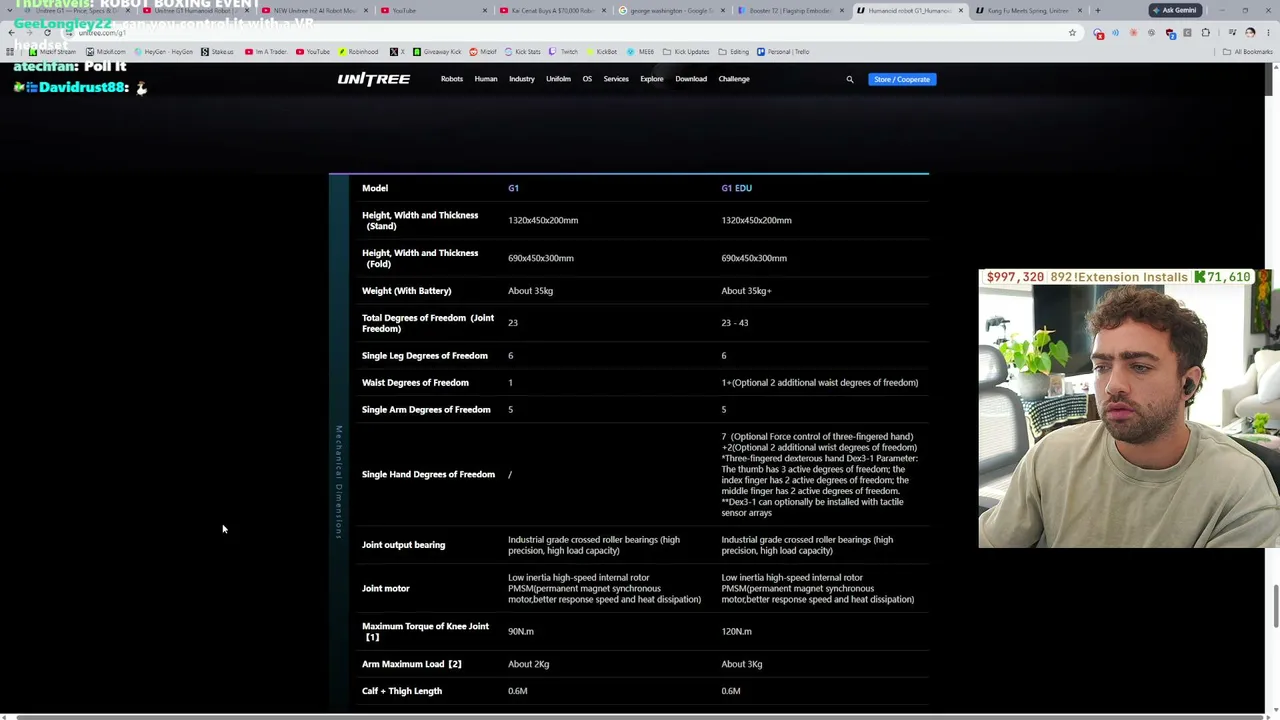Open the Kick Stats bookmark

tap(522, 52)
